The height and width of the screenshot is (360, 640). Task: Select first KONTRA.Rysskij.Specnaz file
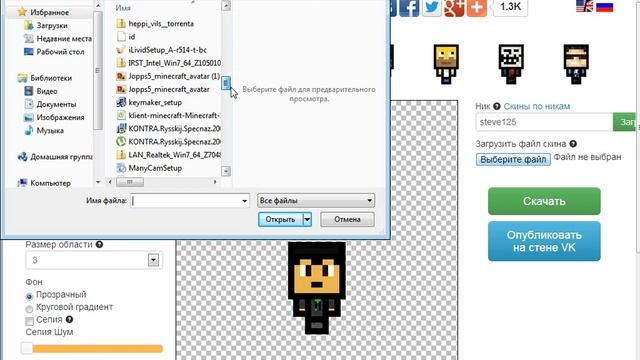tap(168, 128)
